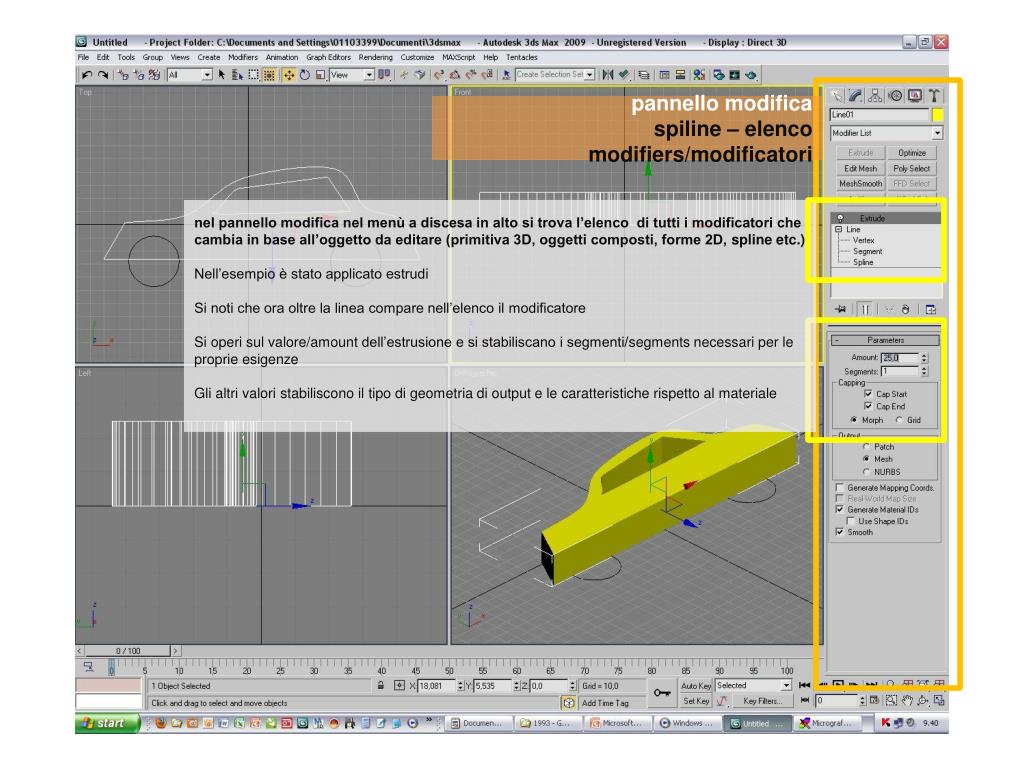The width and height of the screenshot is (1024, 768).
Task: Open the Hierarchy command panel tab
Action: (876, 95)
